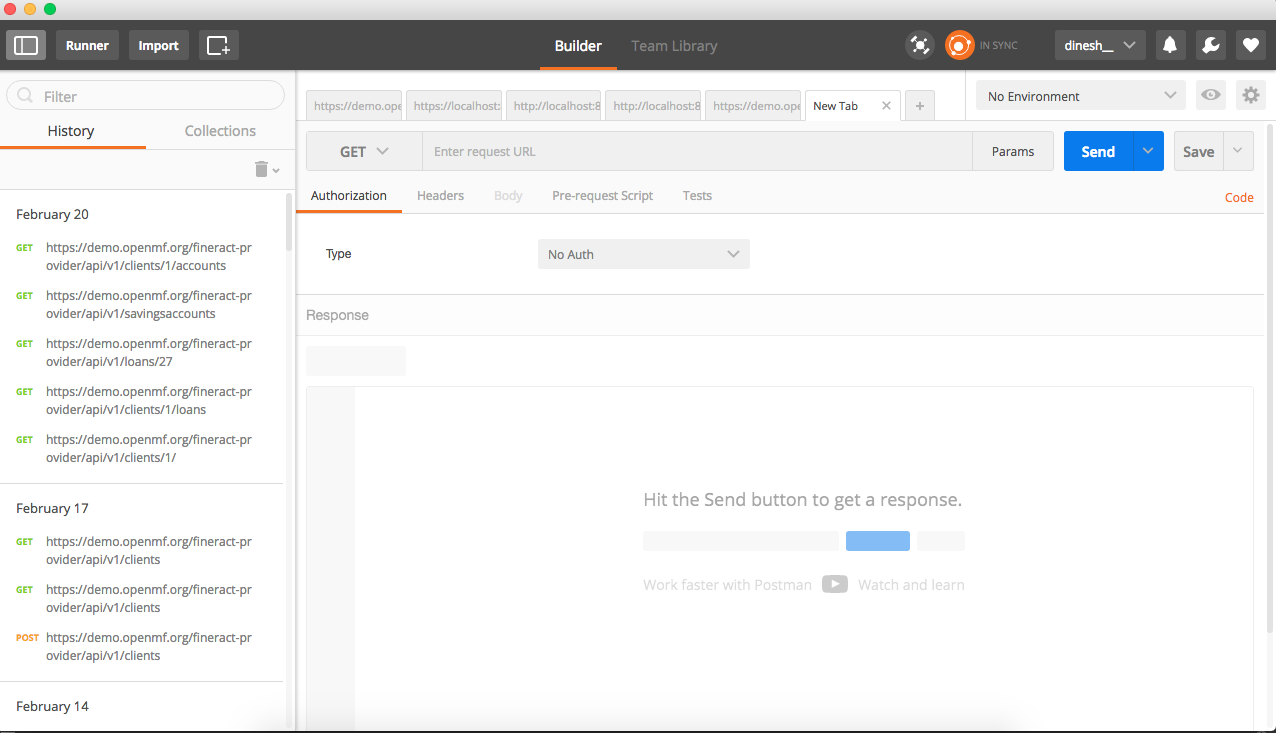Click the orange sync status icon
Screen dimensions: 1276x733
[960, 45]
